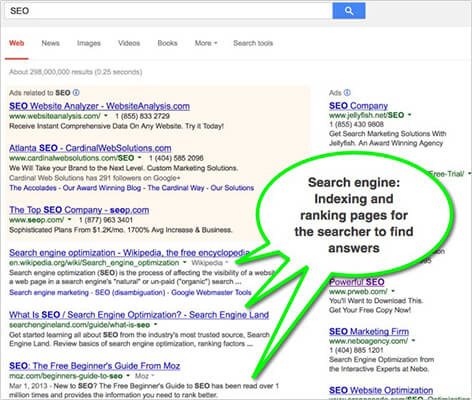
Task: Open the 'SEO Company' sidebar ad
Action: 358,106
